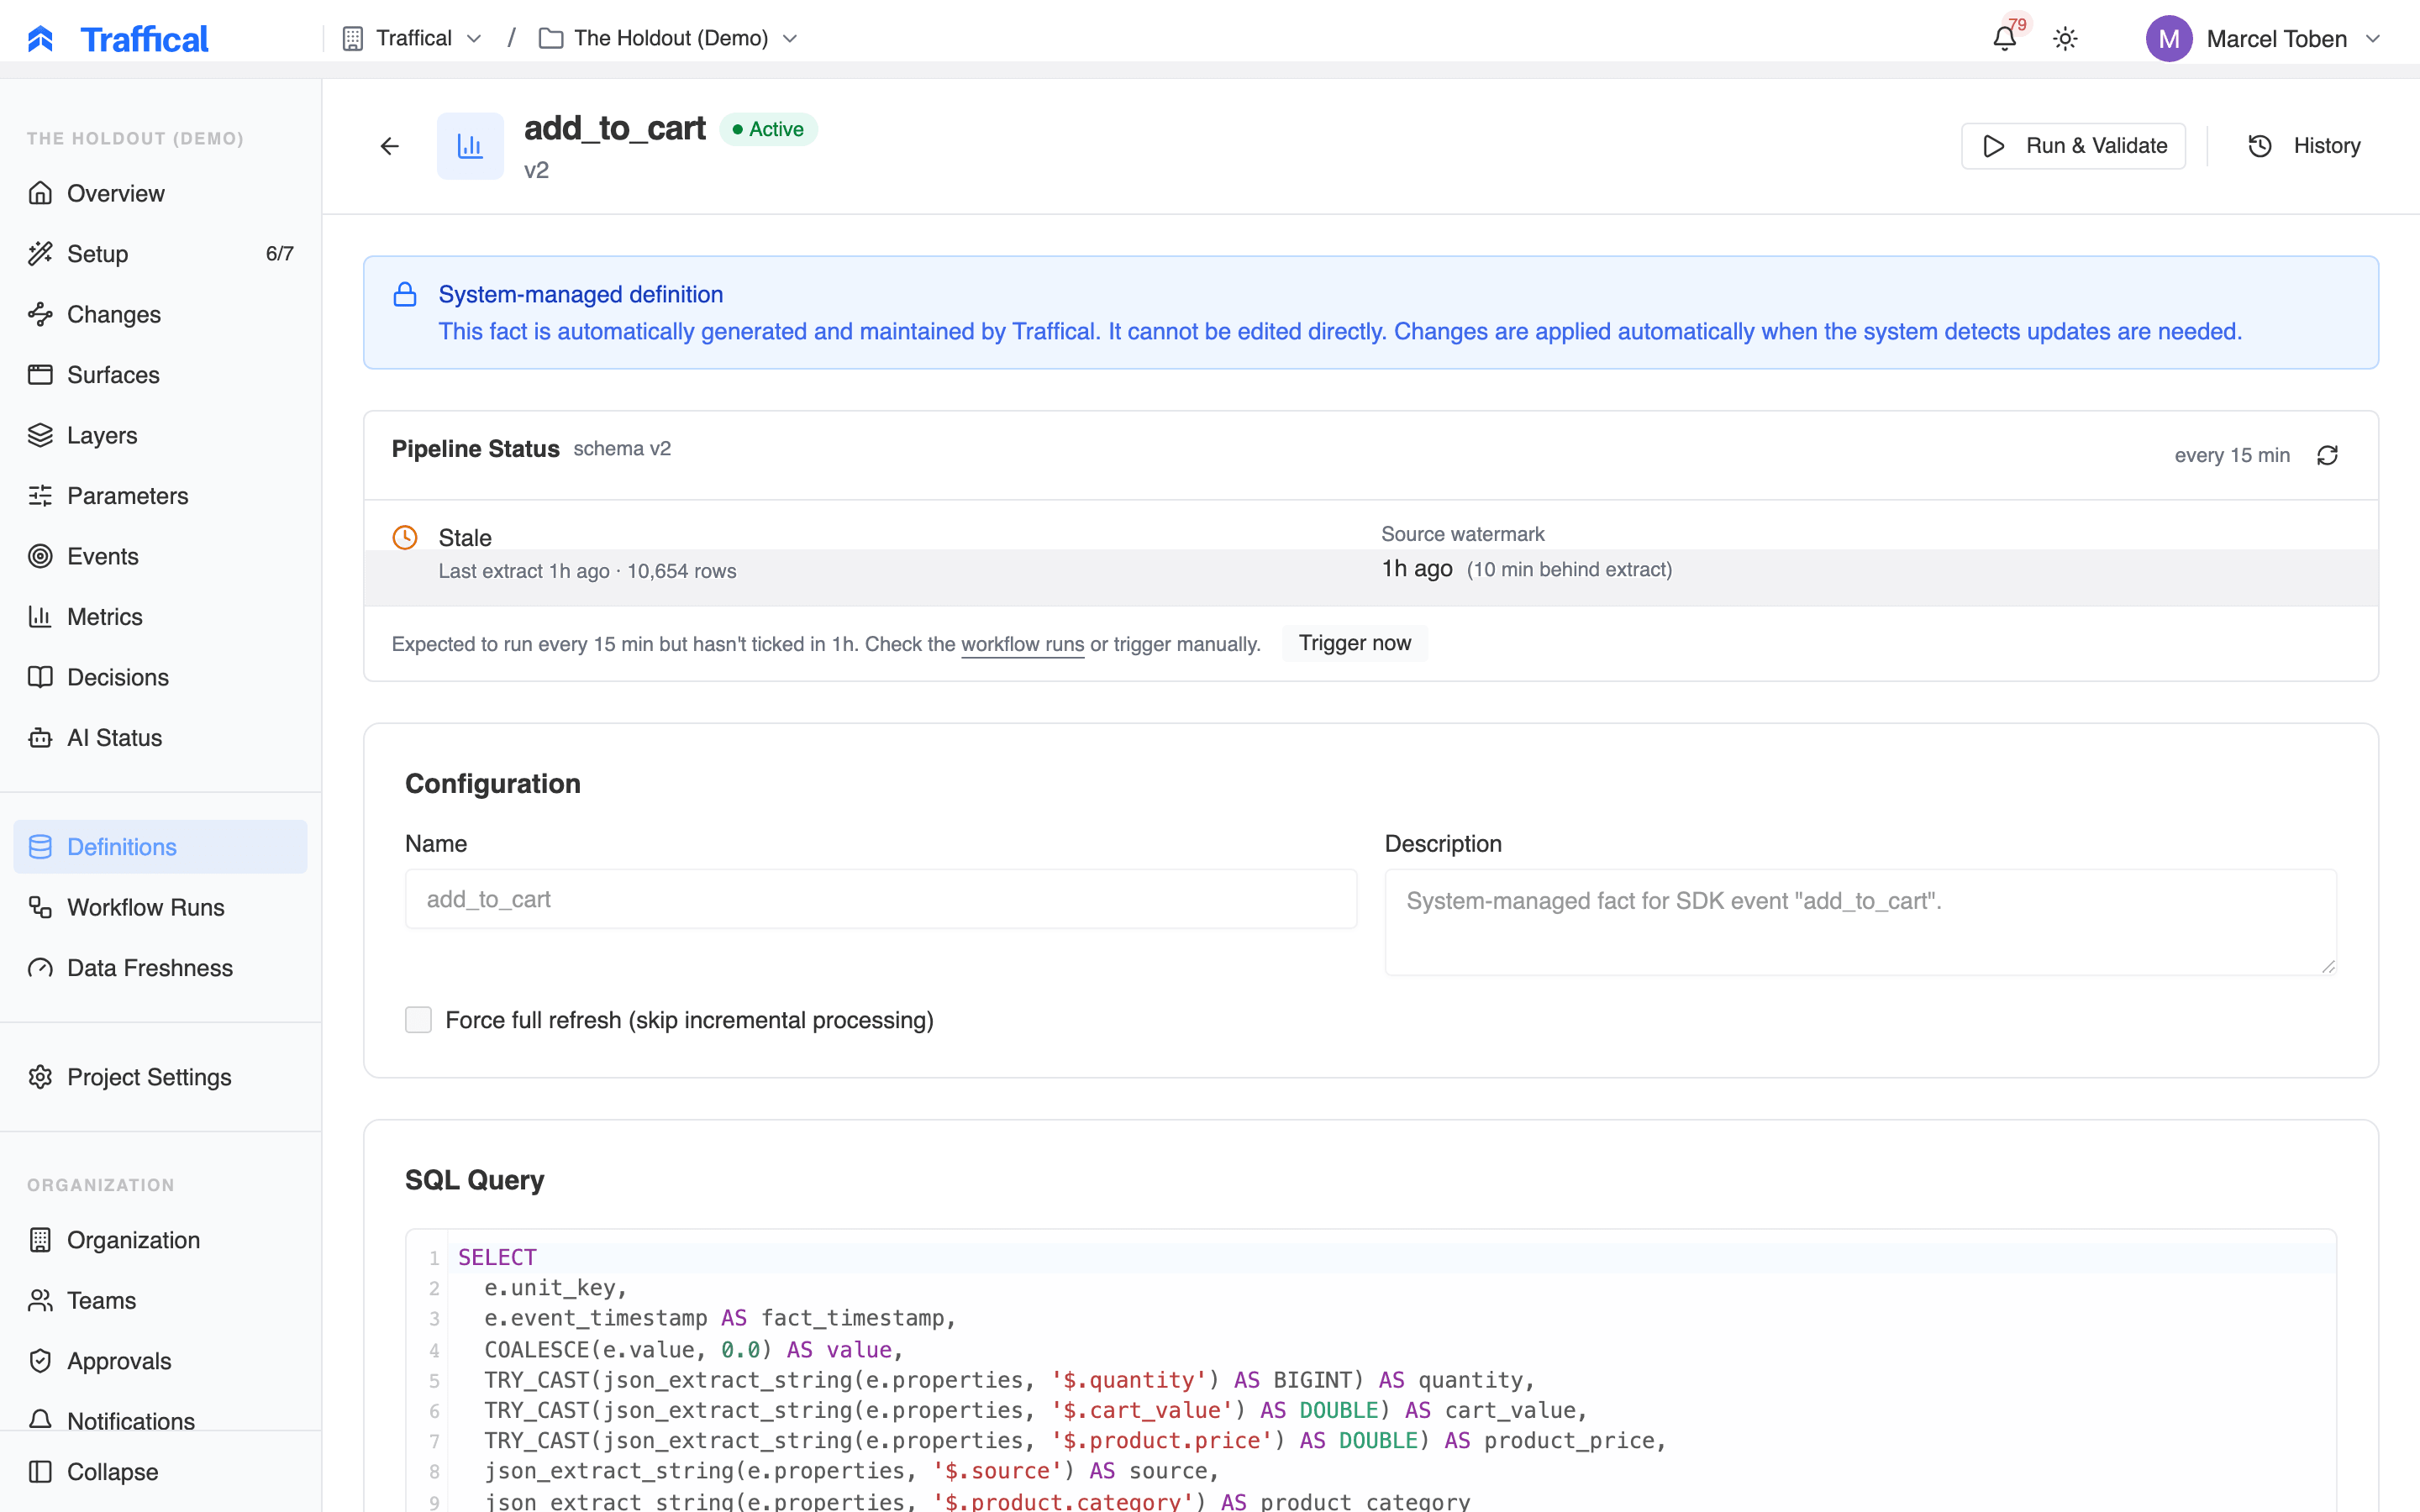Image resolution: width=2420 pixels, height=1512 pixels.
Task: Enable Force full refresh checkbox
Action: point(418,1020)
